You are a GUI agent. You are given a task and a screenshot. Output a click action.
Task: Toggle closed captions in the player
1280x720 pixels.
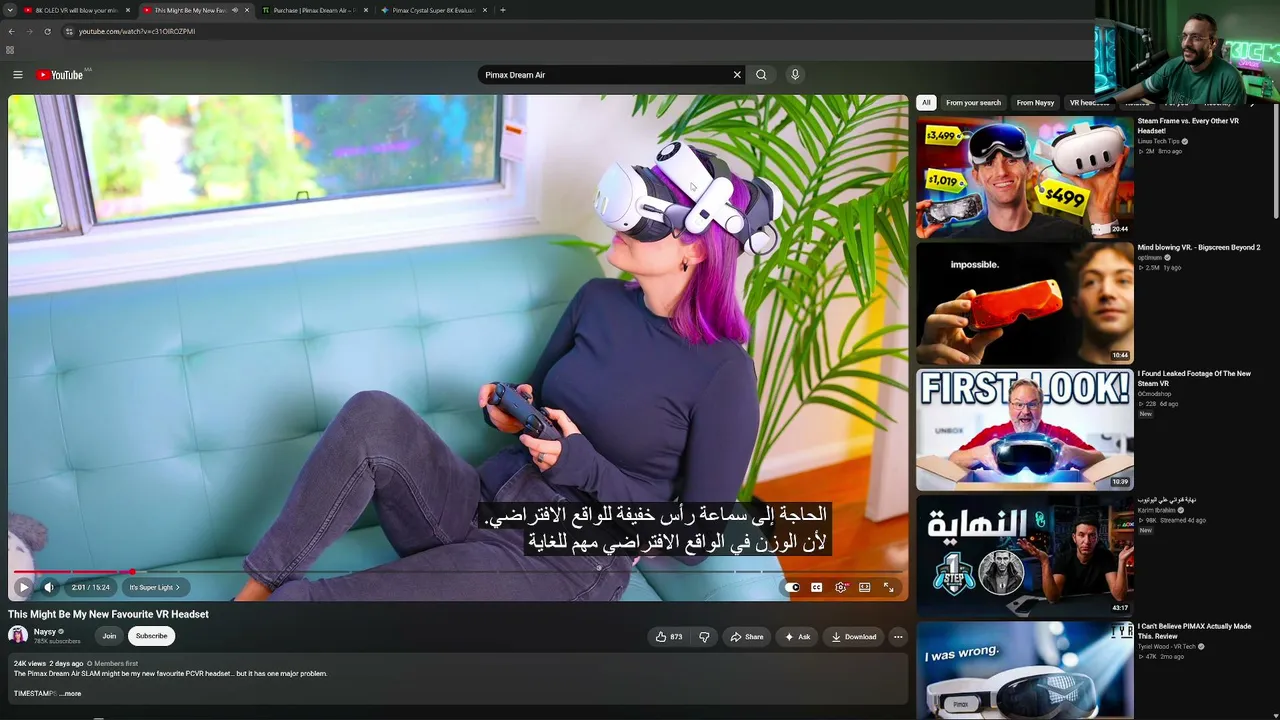click(x=816, y=587)
